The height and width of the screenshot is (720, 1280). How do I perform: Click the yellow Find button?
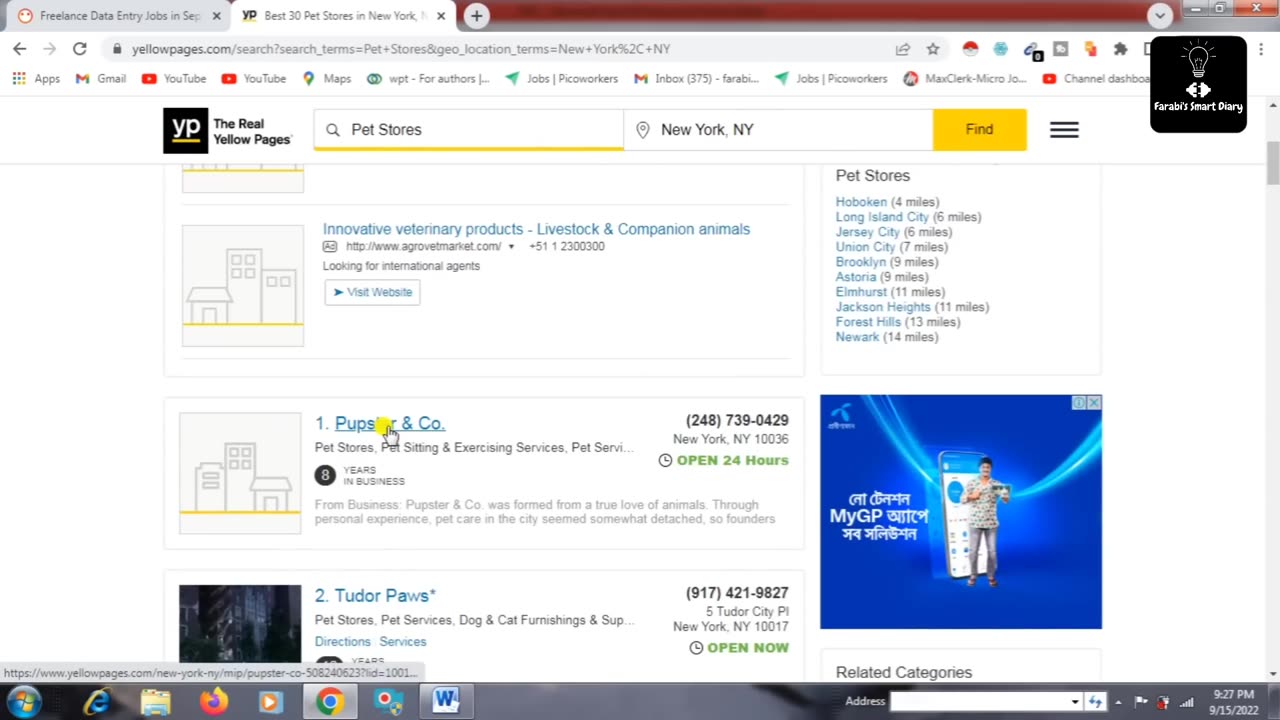point(979,130)
